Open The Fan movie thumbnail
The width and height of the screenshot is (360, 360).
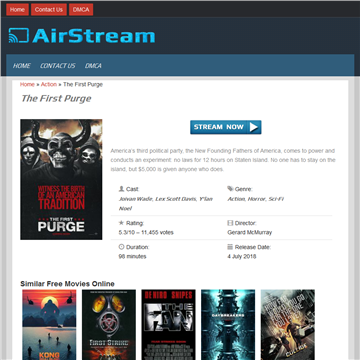tap(168, 325)
